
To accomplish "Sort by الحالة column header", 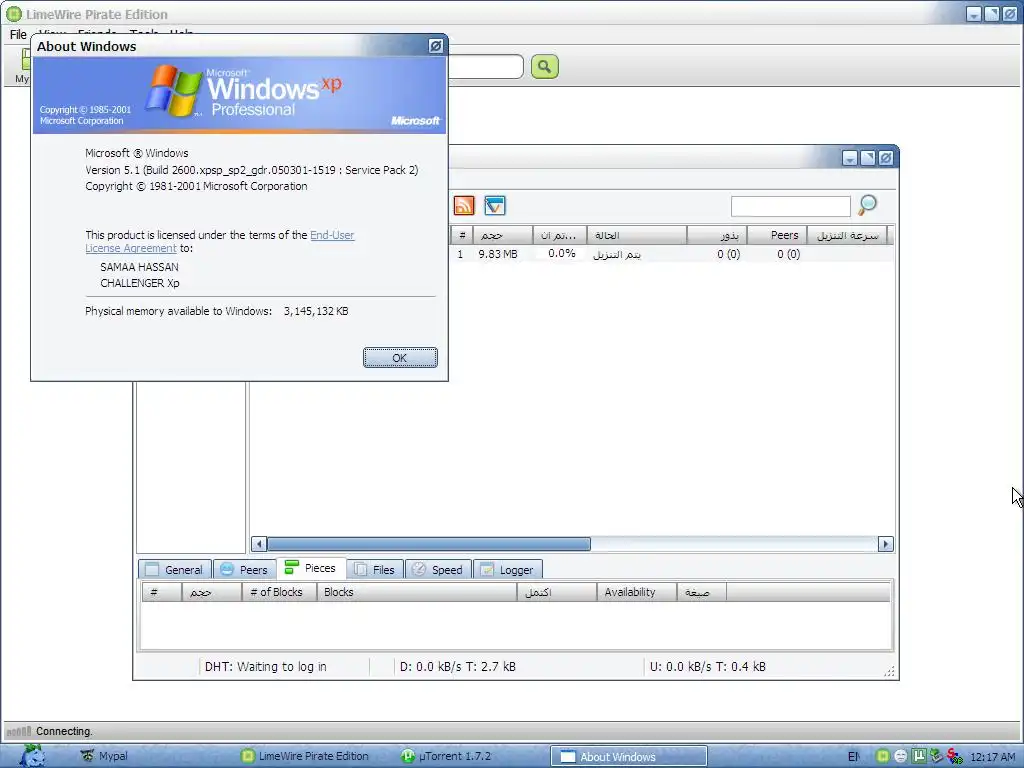I will pos(637,235).
